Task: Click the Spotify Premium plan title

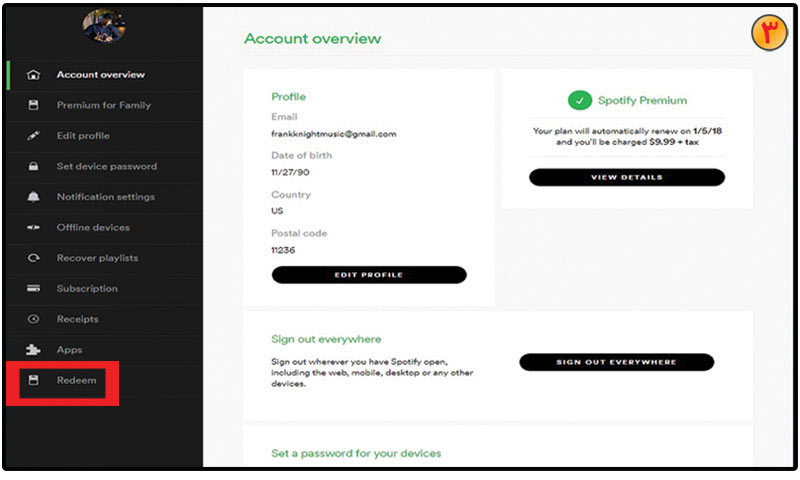Action: 642,100
